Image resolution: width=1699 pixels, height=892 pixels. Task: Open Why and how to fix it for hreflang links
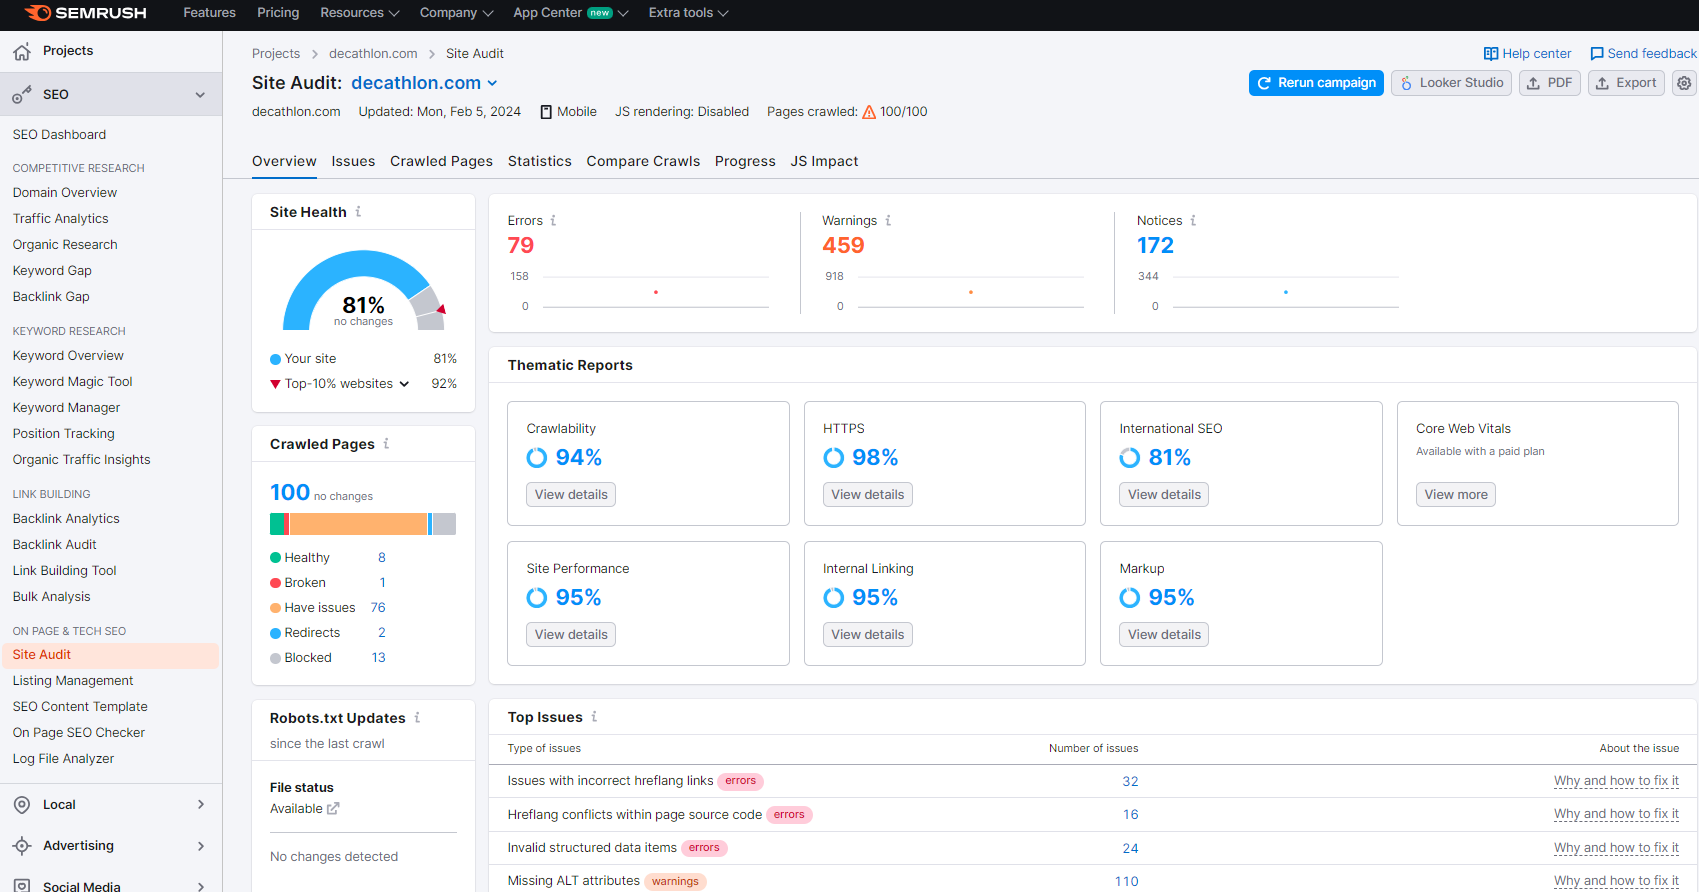pos(1616,781)
